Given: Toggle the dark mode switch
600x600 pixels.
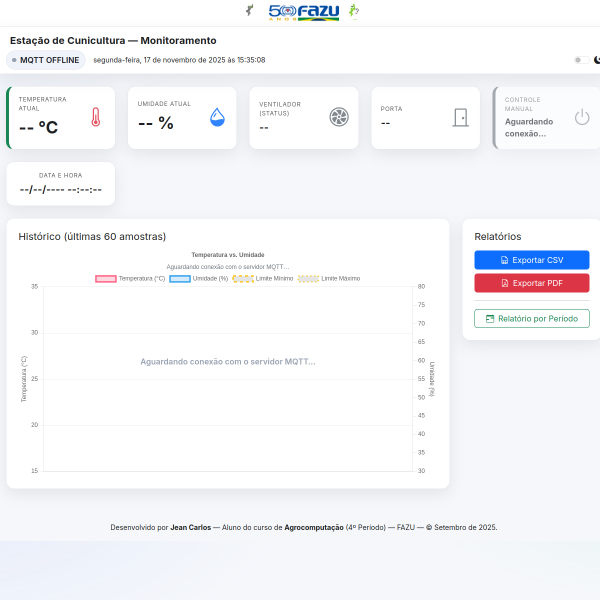Looking at the screenshot, I should 582,60.
